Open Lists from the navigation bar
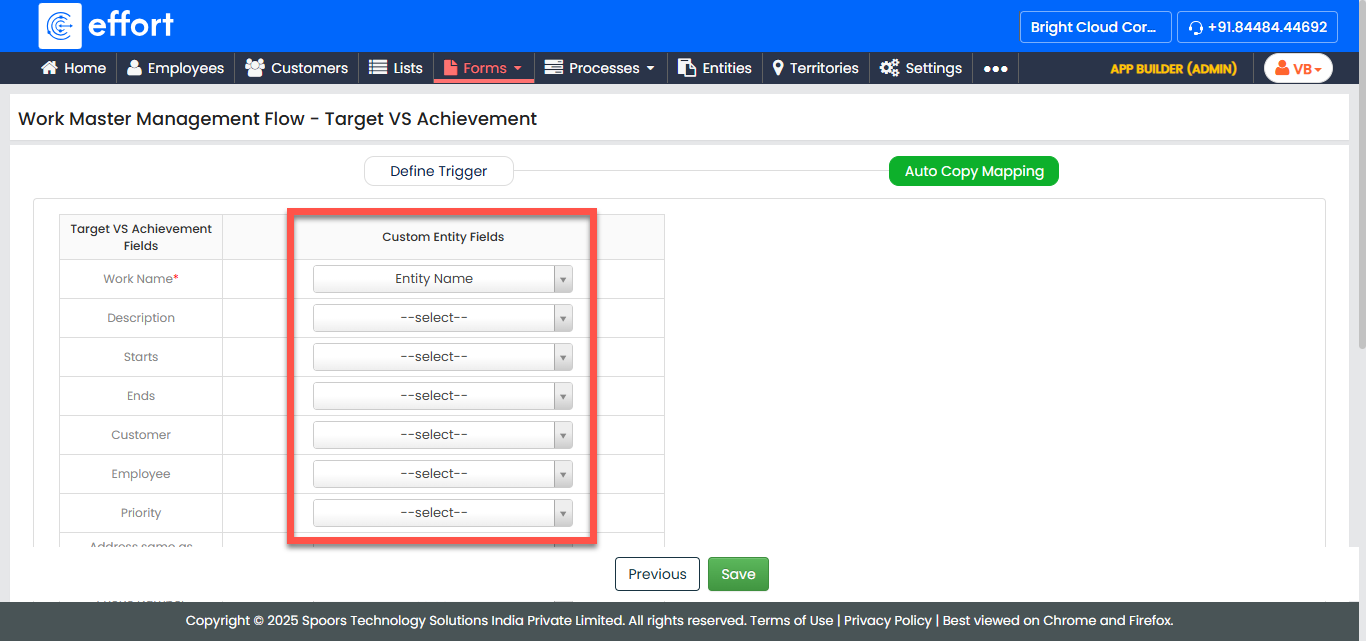The height and width of the screenshot is (641, 1366). click(396, 68)
